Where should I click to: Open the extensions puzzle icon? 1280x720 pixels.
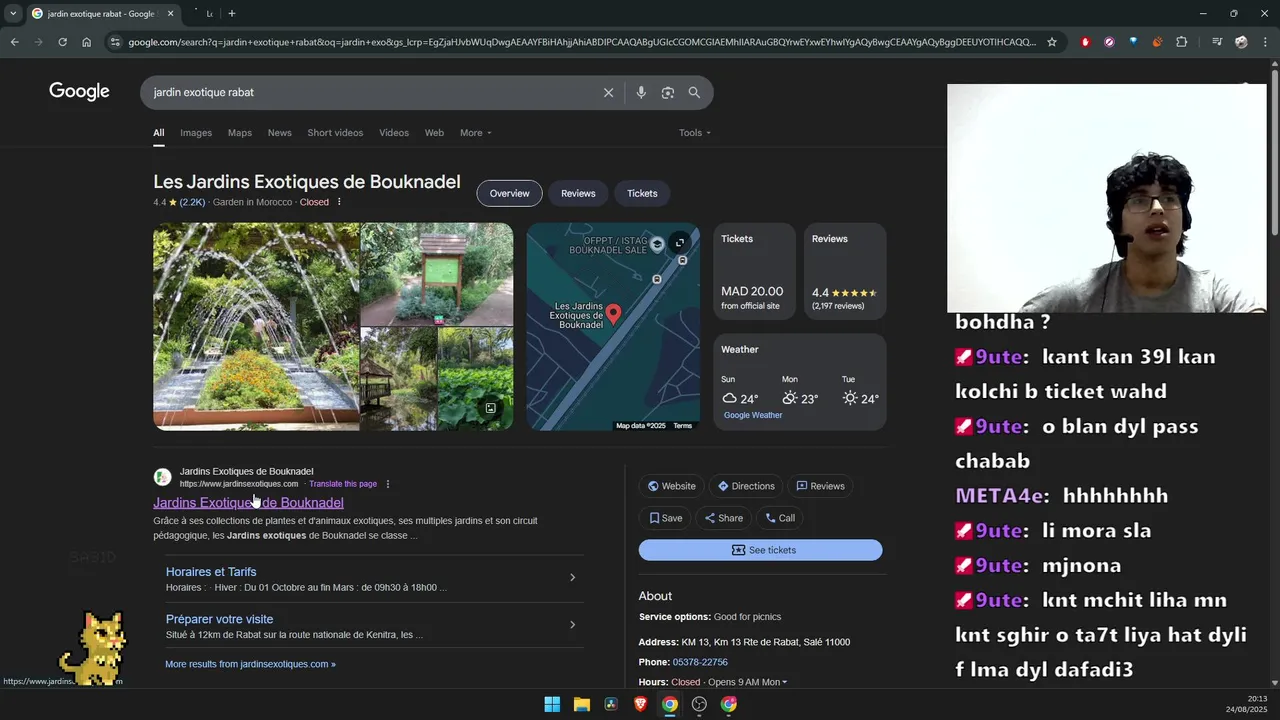coord(1182,42)
